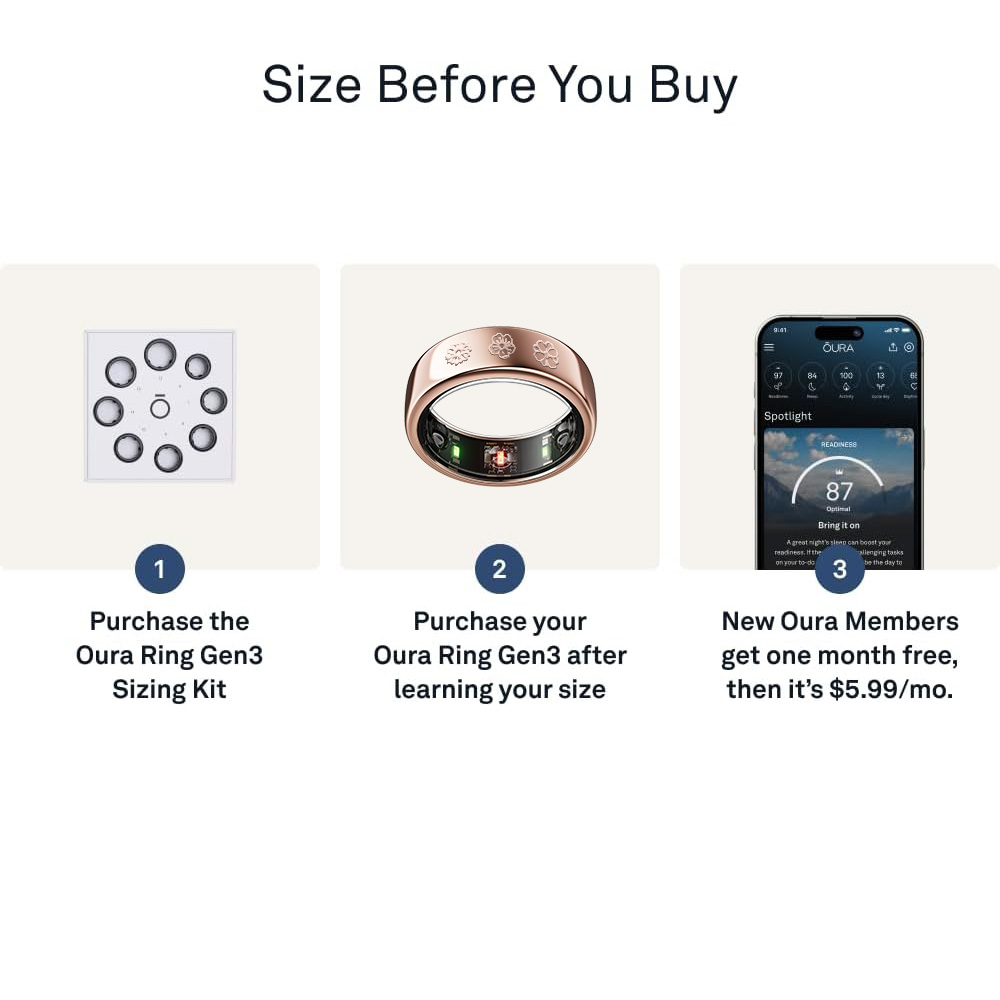Click the step 3 number badge
This screenshot has width=1000, height=1000.
point(840,569)
